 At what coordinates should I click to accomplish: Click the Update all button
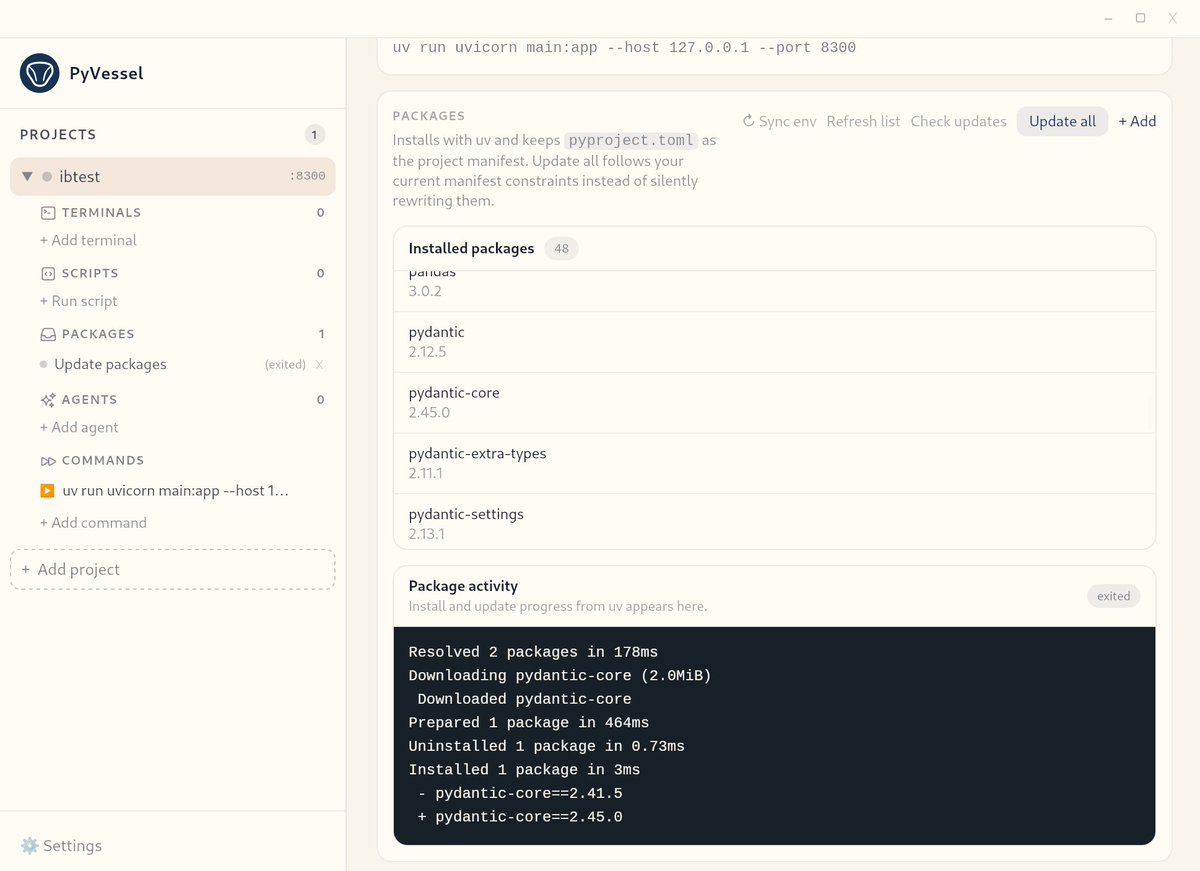pos(1062,121)
